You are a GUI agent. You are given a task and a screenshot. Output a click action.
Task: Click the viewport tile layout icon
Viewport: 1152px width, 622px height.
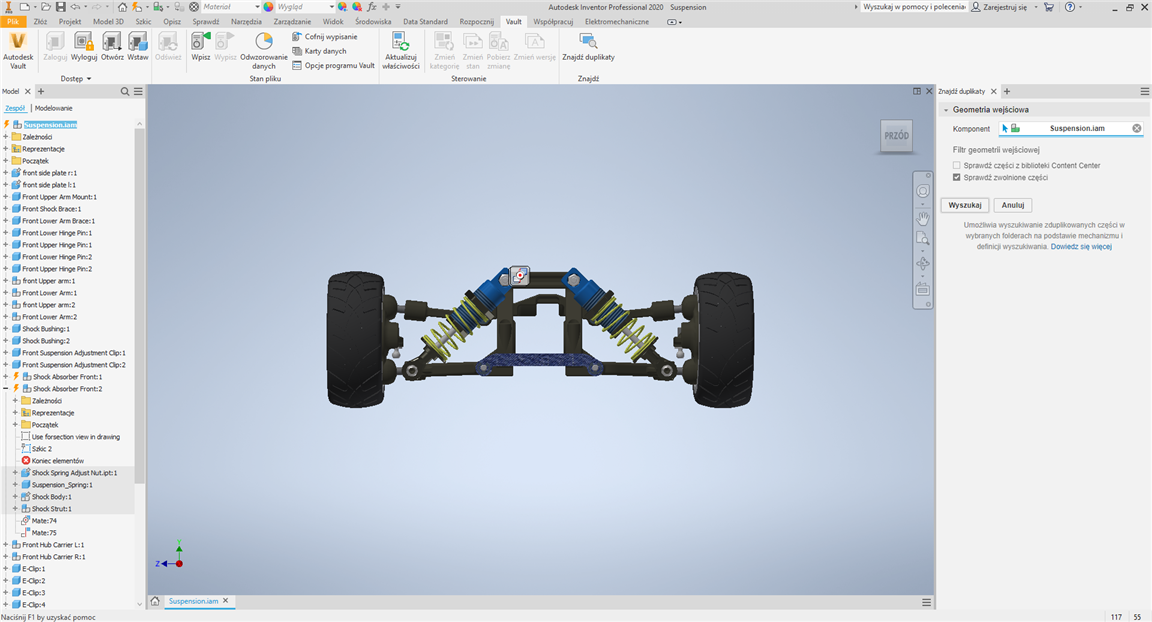[917, 91]
